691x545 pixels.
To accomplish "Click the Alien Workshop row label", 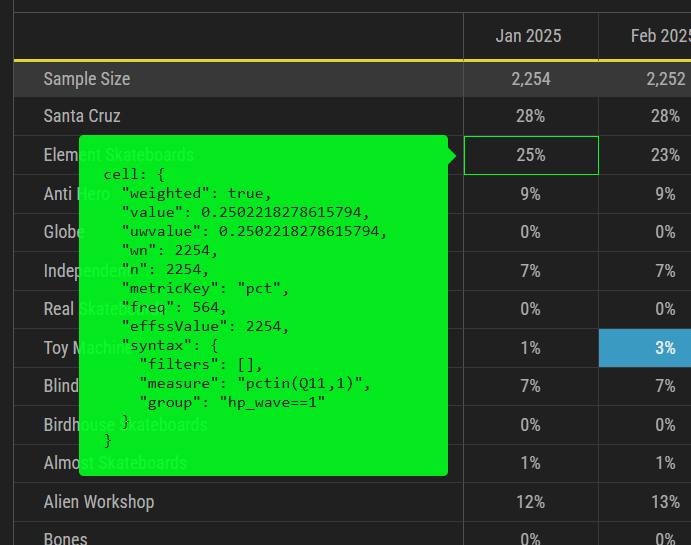I will point(99,502).
